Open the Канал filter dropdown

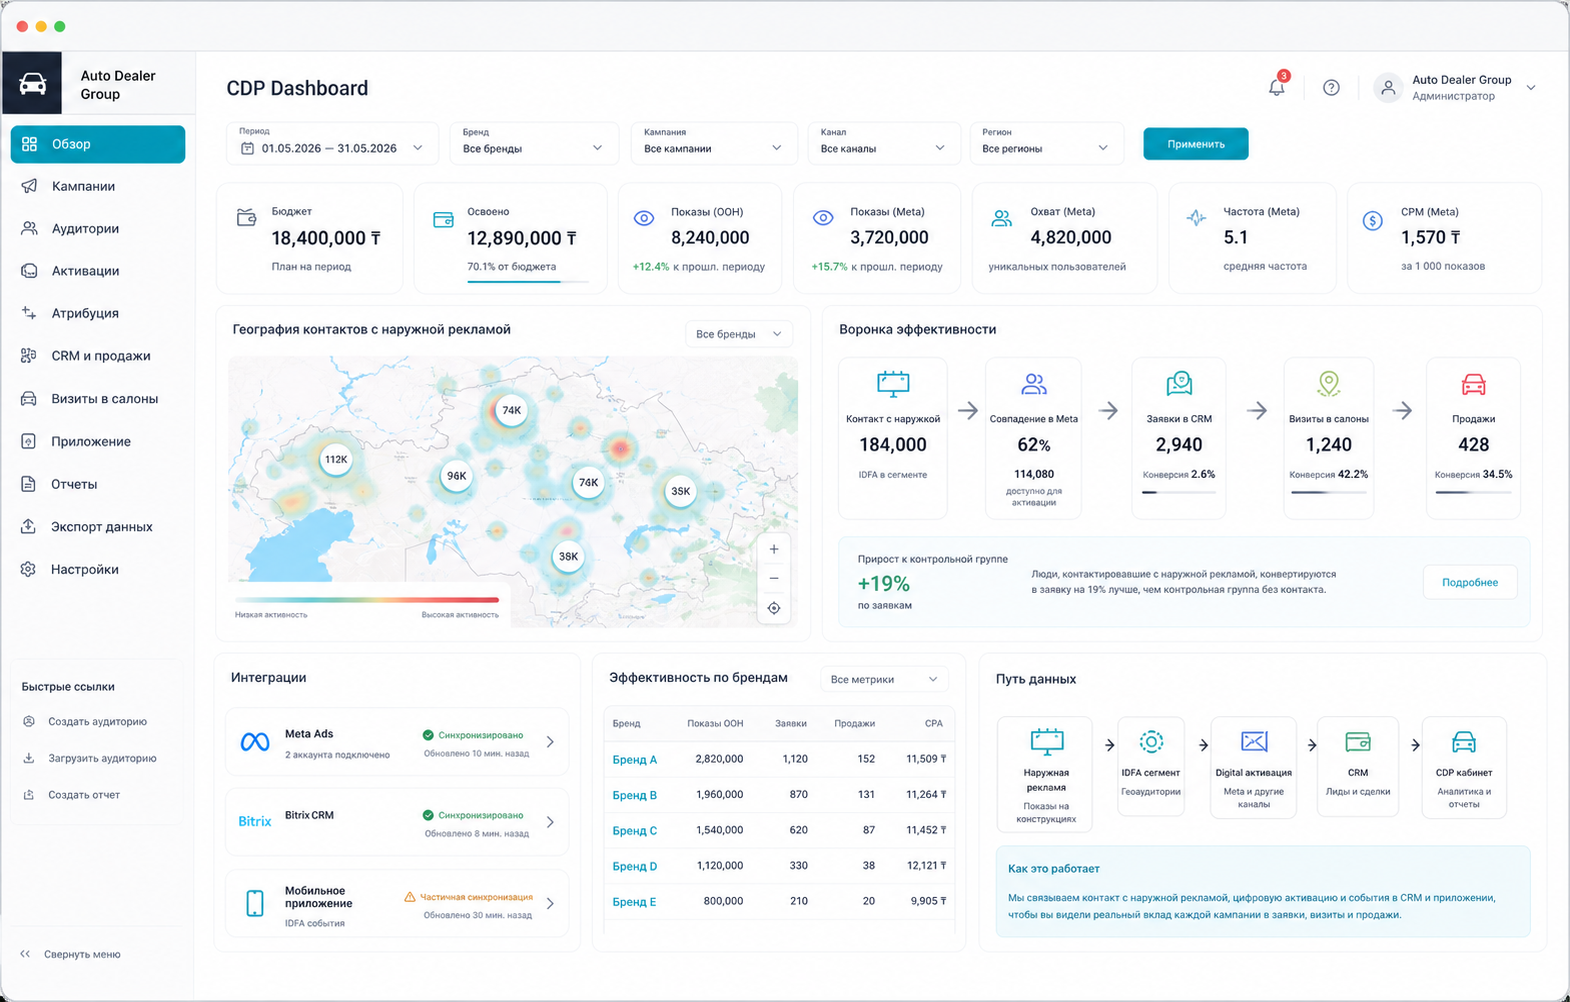pos(883,143)
